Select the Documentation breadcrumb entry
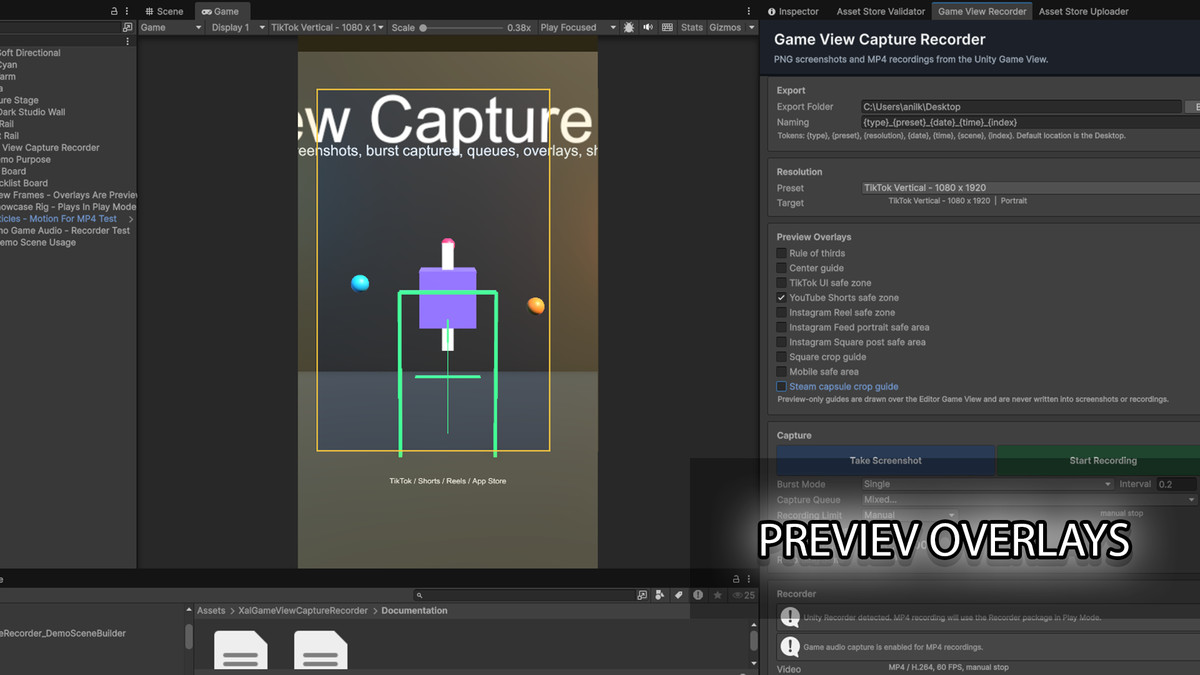This screenshot has height=675, width=1200. (x=414, y=611)
